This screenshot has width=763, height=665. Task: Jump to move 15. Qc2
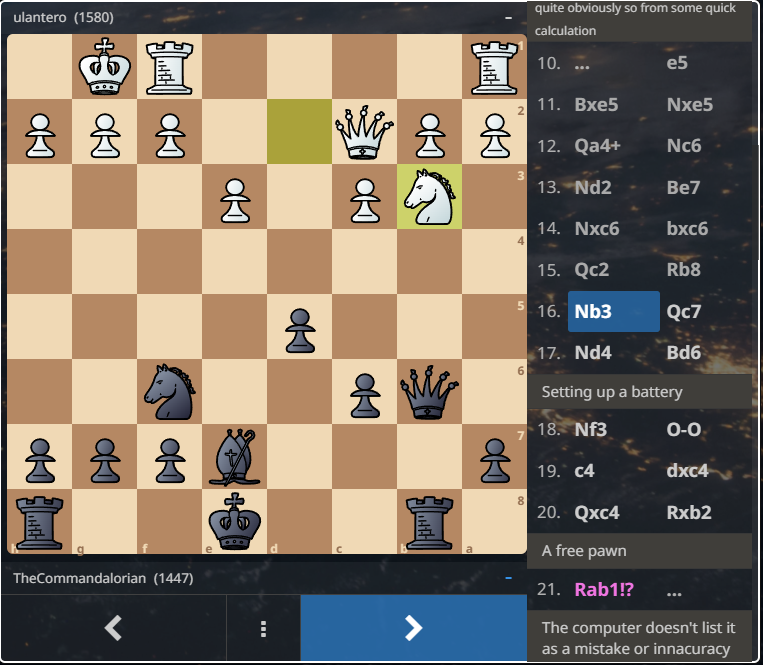(x=591, y=270)
